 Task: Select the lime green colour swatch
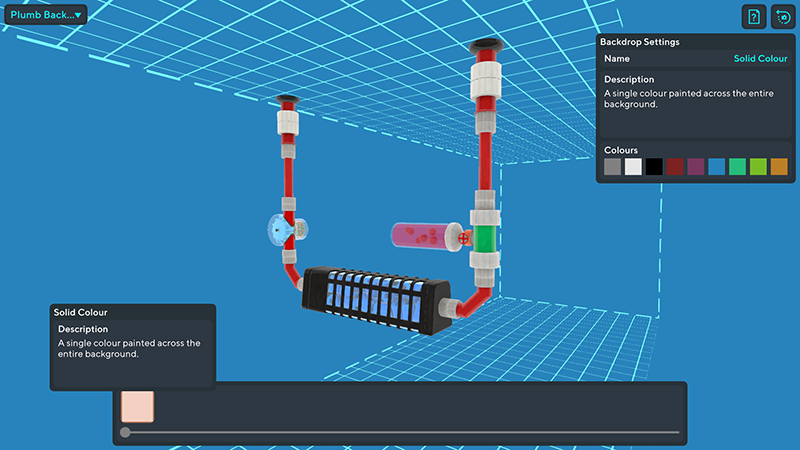pyautogui.click(x=758, y=167)
